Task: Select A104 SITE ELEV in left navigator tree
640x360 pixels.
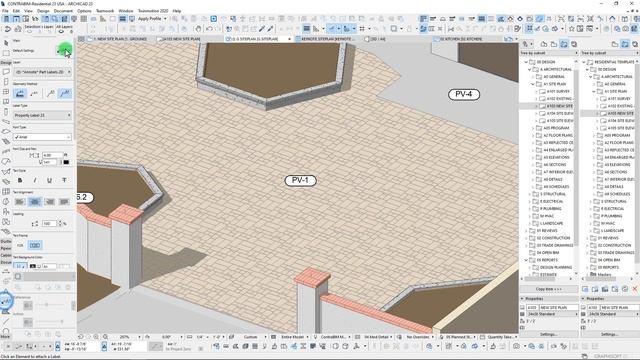Action: pyautogui.click(x=561, y=113)
